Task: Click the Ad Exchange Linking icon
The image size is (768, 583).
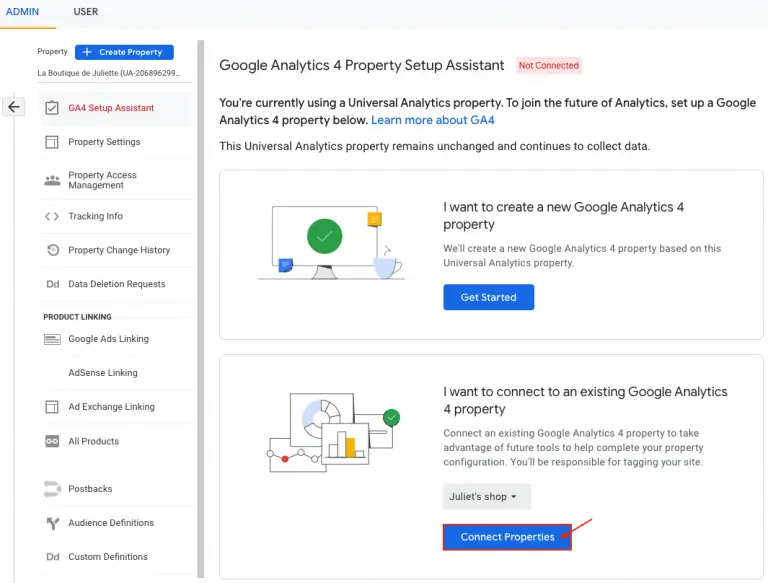Action: click(53, 407)
